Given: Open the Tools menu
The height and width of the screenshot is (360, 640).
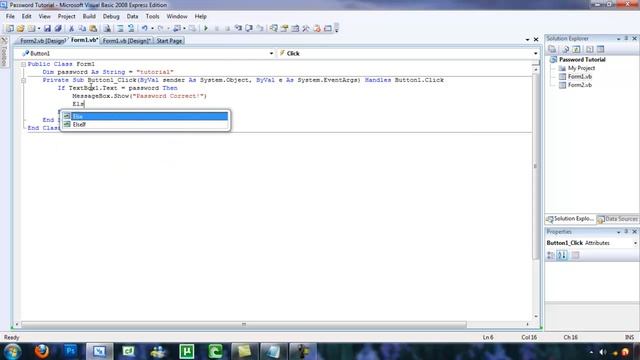Looking at the screenshot, I should coord(152,16).
